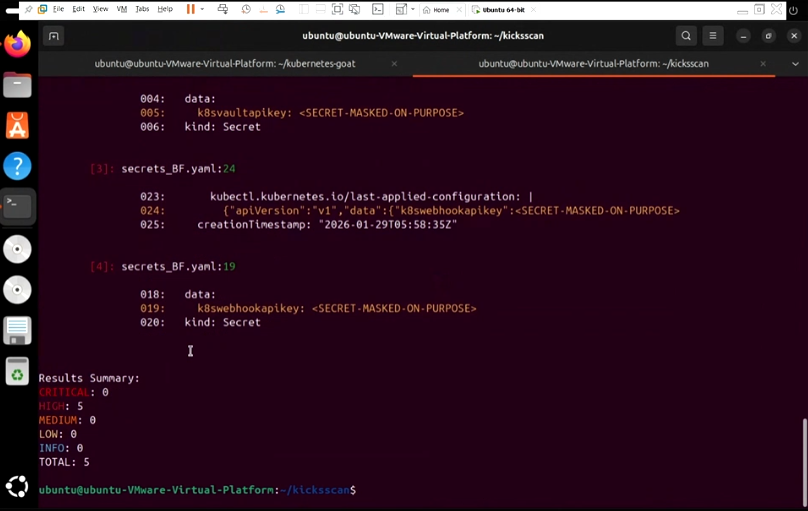Toggle the thumbnail bar icon in VMware toolbar
This screenshot has height=511, width=808.
coord(321,9)
